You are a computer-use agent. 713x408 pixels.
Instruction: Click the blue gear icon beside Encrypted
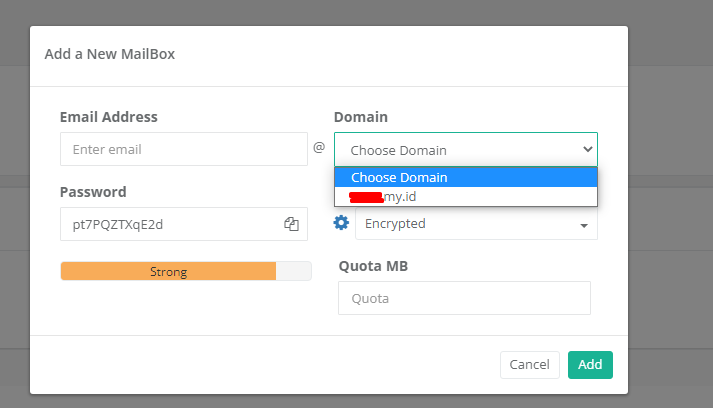pos(341,223)
